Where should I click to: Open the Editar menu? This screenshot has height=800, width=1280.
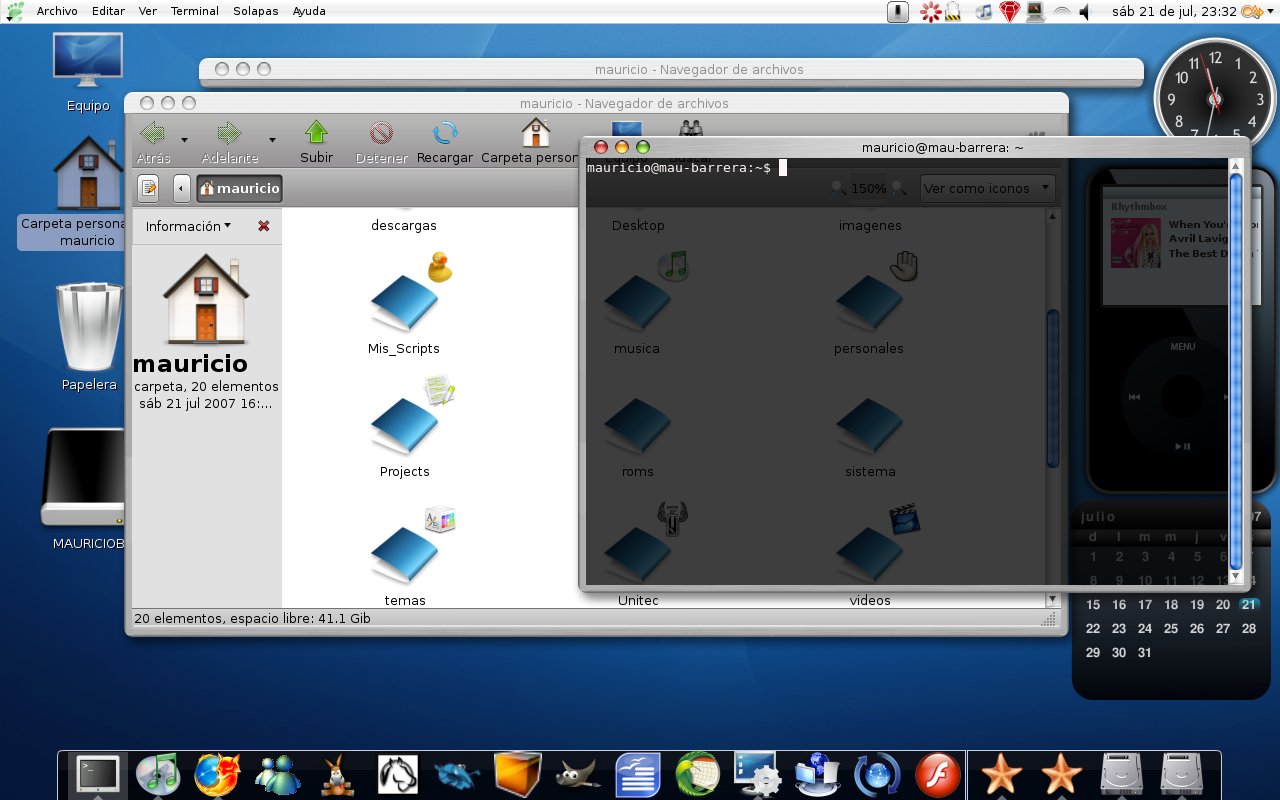point(108,11)
